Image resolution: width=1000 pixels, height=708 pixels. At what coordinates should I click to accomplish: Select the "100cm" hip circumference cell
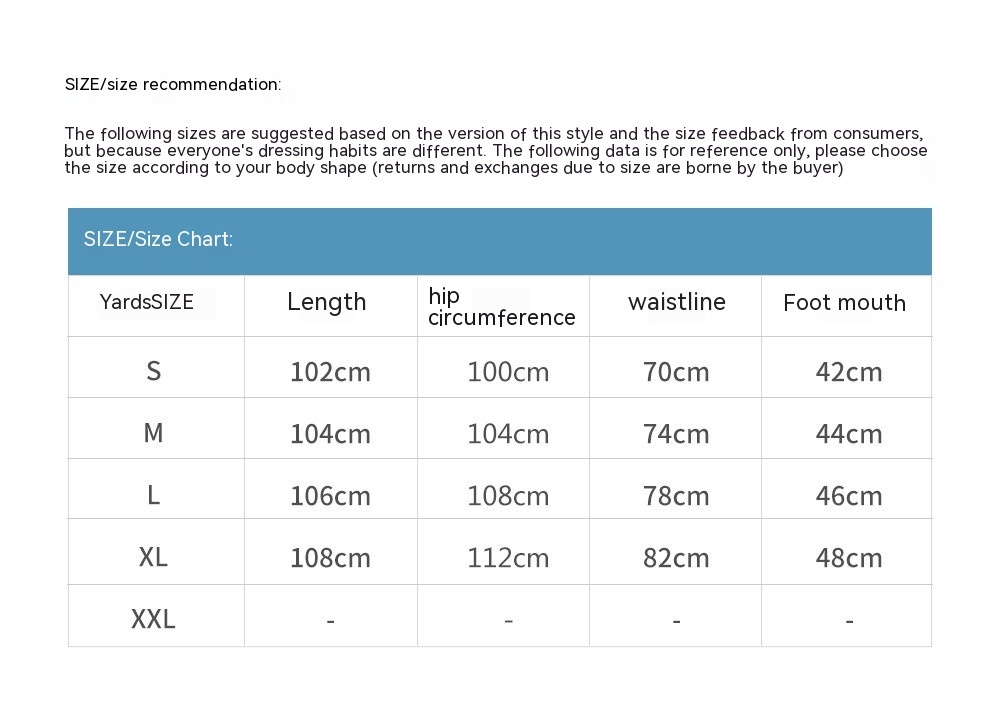point(508,372)
